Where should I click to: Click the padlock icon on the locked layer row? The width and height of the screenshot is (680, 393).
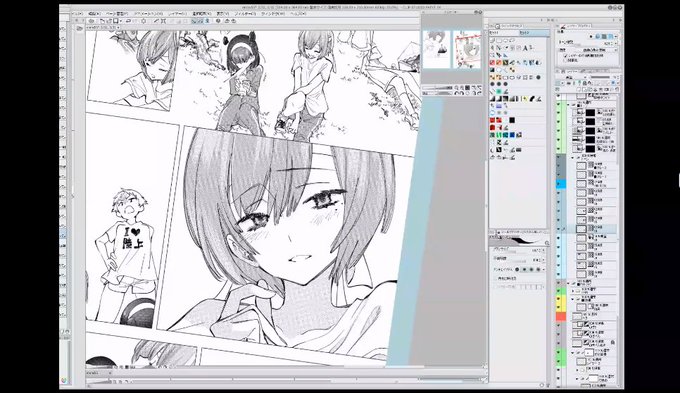(x=613, y=342)
